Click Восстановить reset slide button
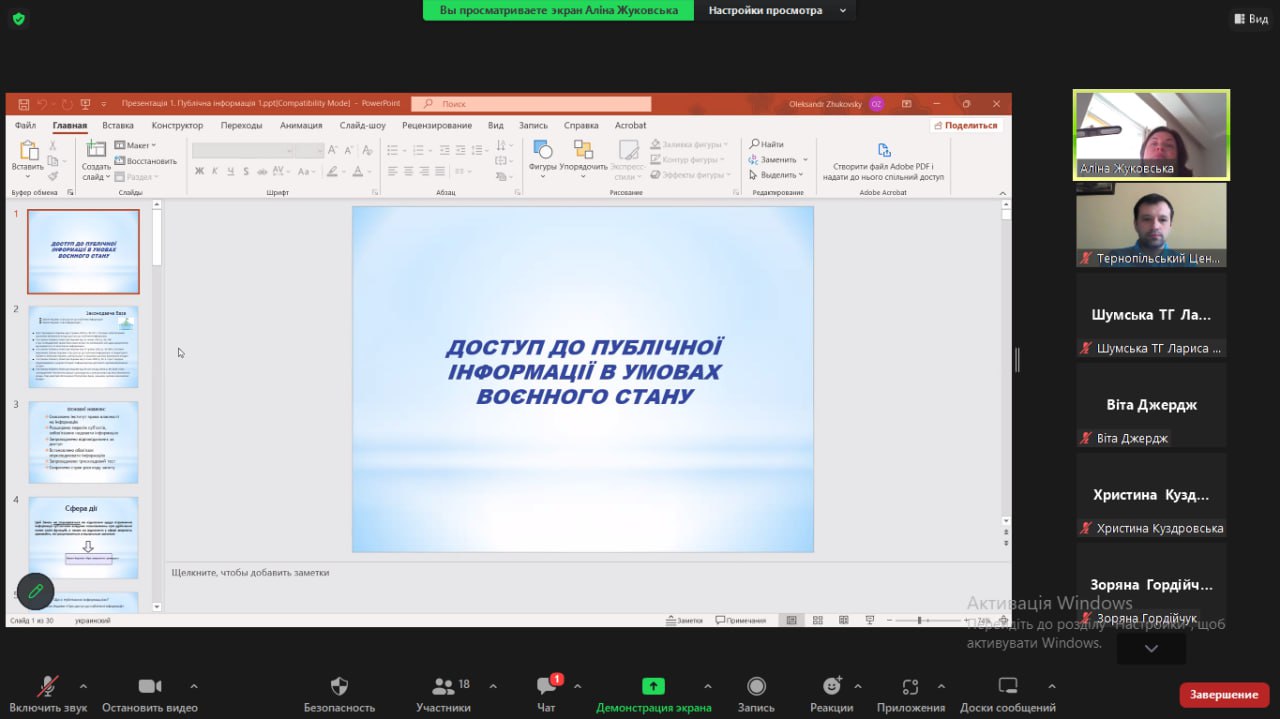 coord(145,161)
